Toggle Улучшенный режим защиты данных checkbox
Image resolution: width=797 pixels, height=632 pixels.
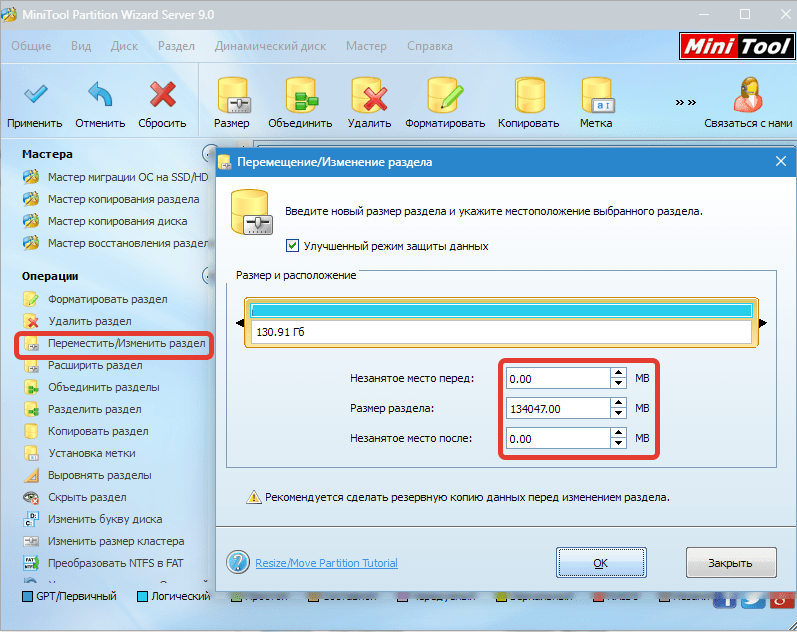tap(292, 246)
